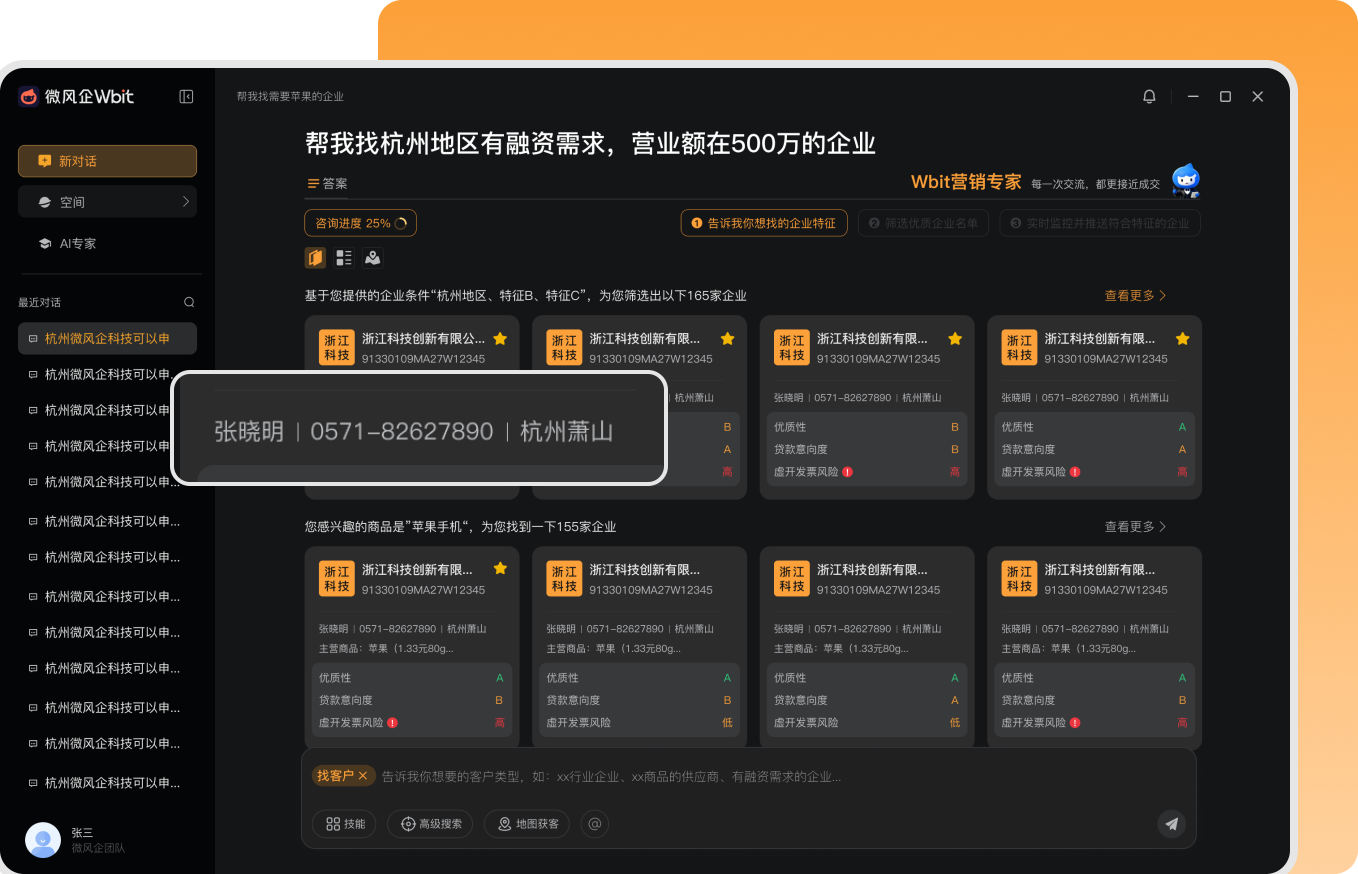
Task: Collapse the sidebar with the panel toggle icon
Action: pos(186,97)
